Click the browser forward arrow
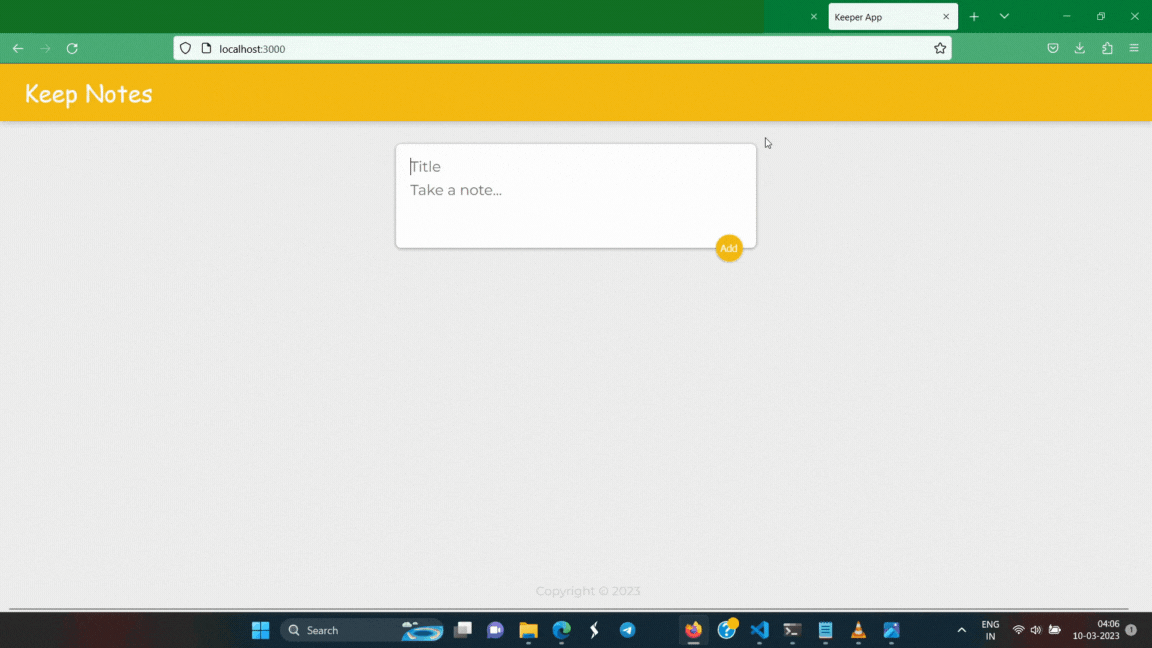The width and height of the screenshot is (1152, 648). [46, 48]
